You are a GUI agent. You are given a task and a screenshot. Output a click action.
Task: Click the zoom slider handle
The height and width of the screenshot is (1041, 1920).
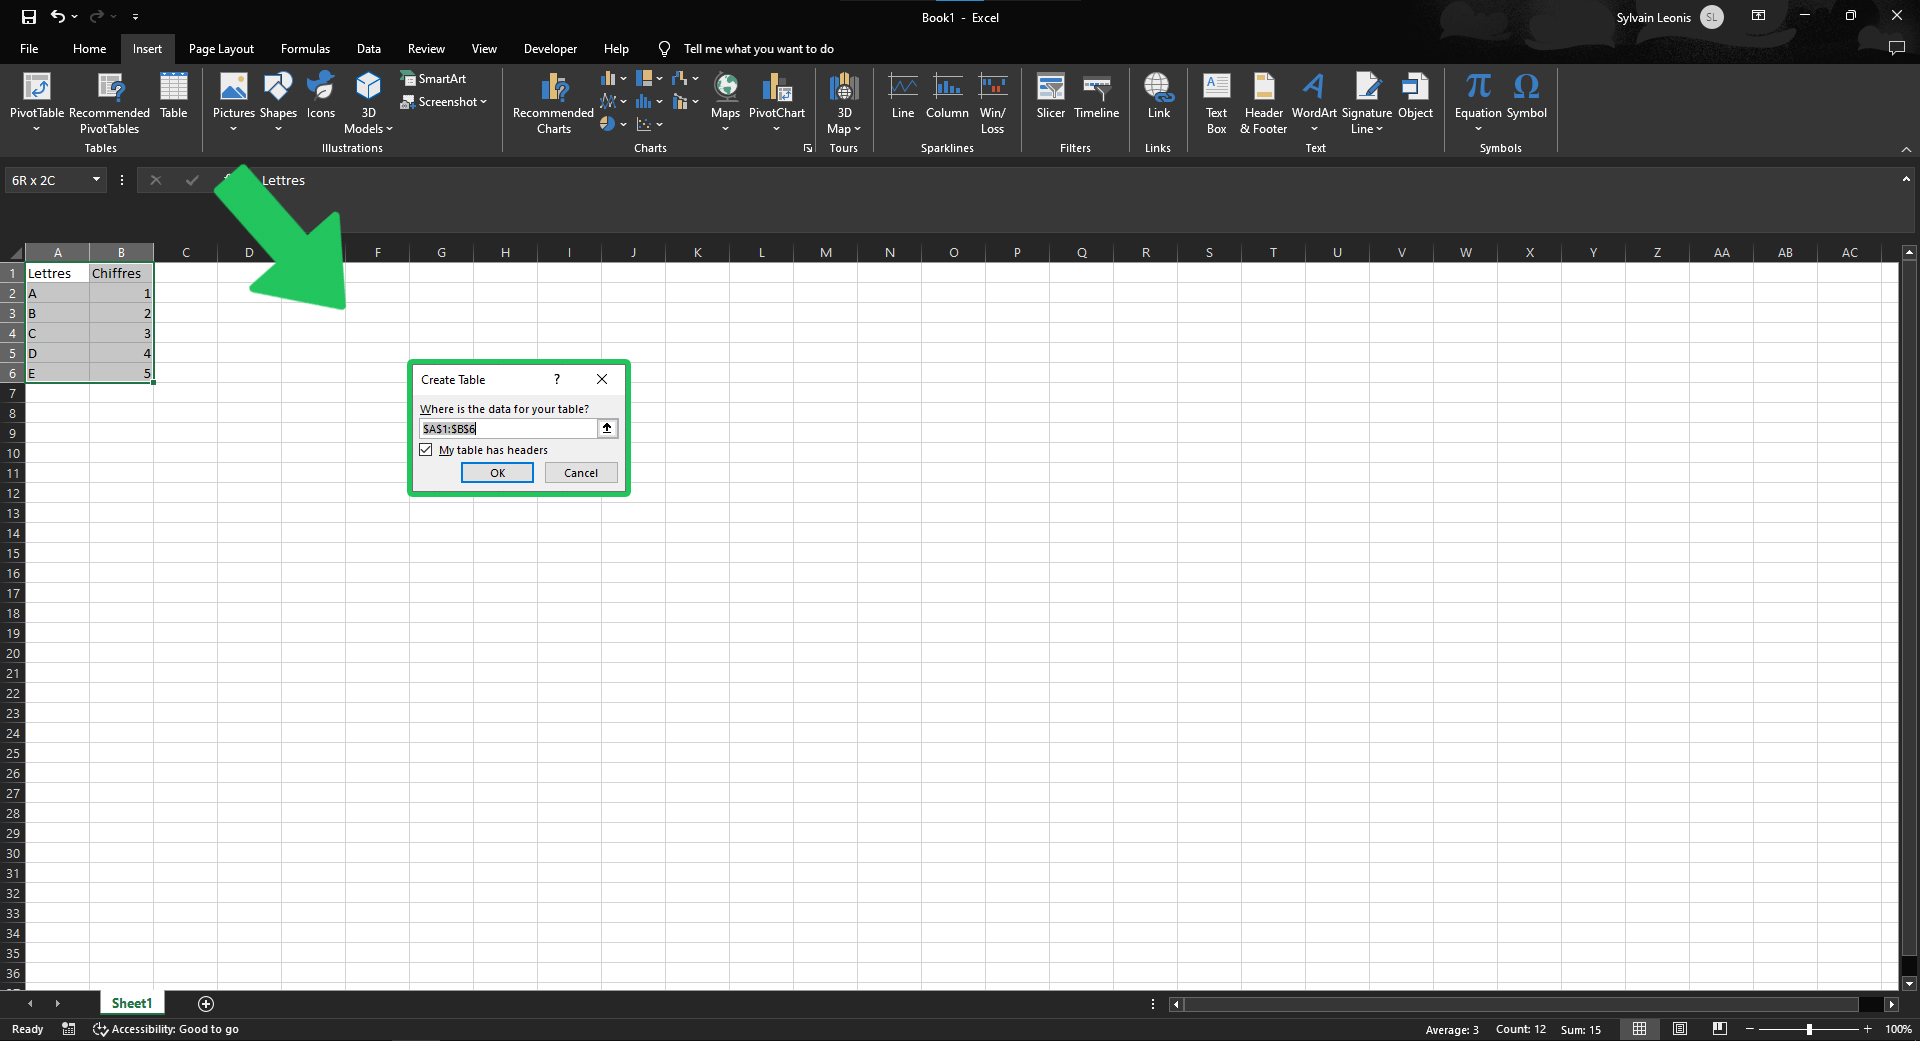click(x=1809, y=1029)
